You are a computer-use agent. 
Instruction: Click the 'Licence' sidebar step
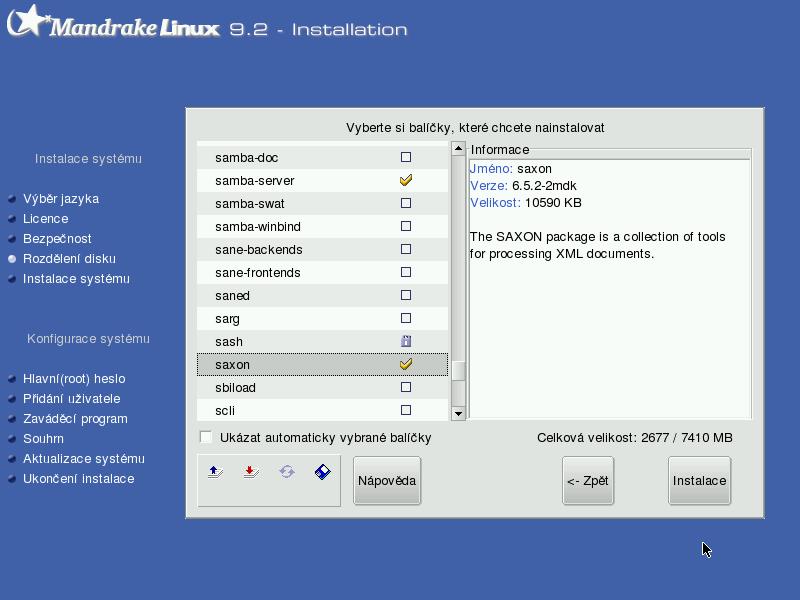coord(45,218)
